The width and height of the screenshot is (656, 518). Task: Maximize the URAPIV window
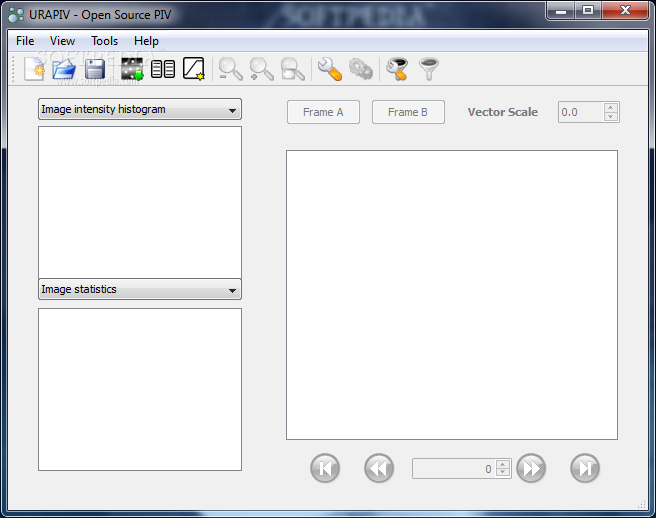[588, 11]
